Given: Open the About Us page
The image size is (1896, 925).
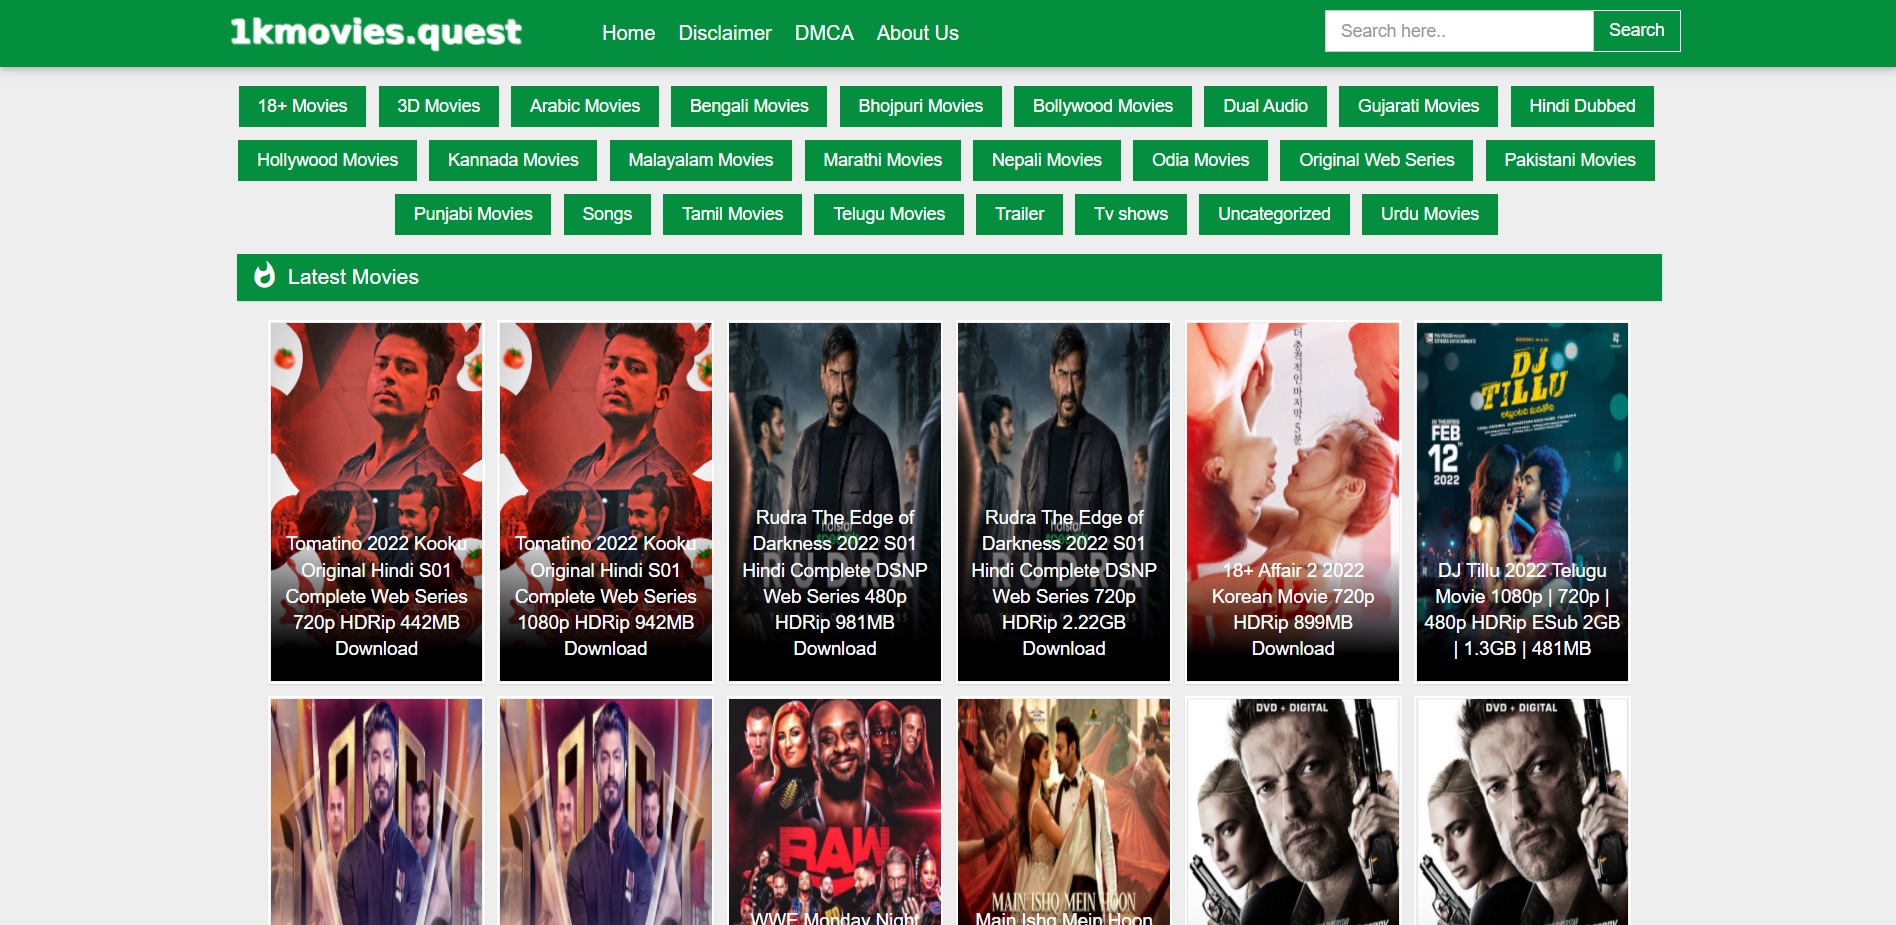Looking at the screenshot, I should (x=917, y=33).
